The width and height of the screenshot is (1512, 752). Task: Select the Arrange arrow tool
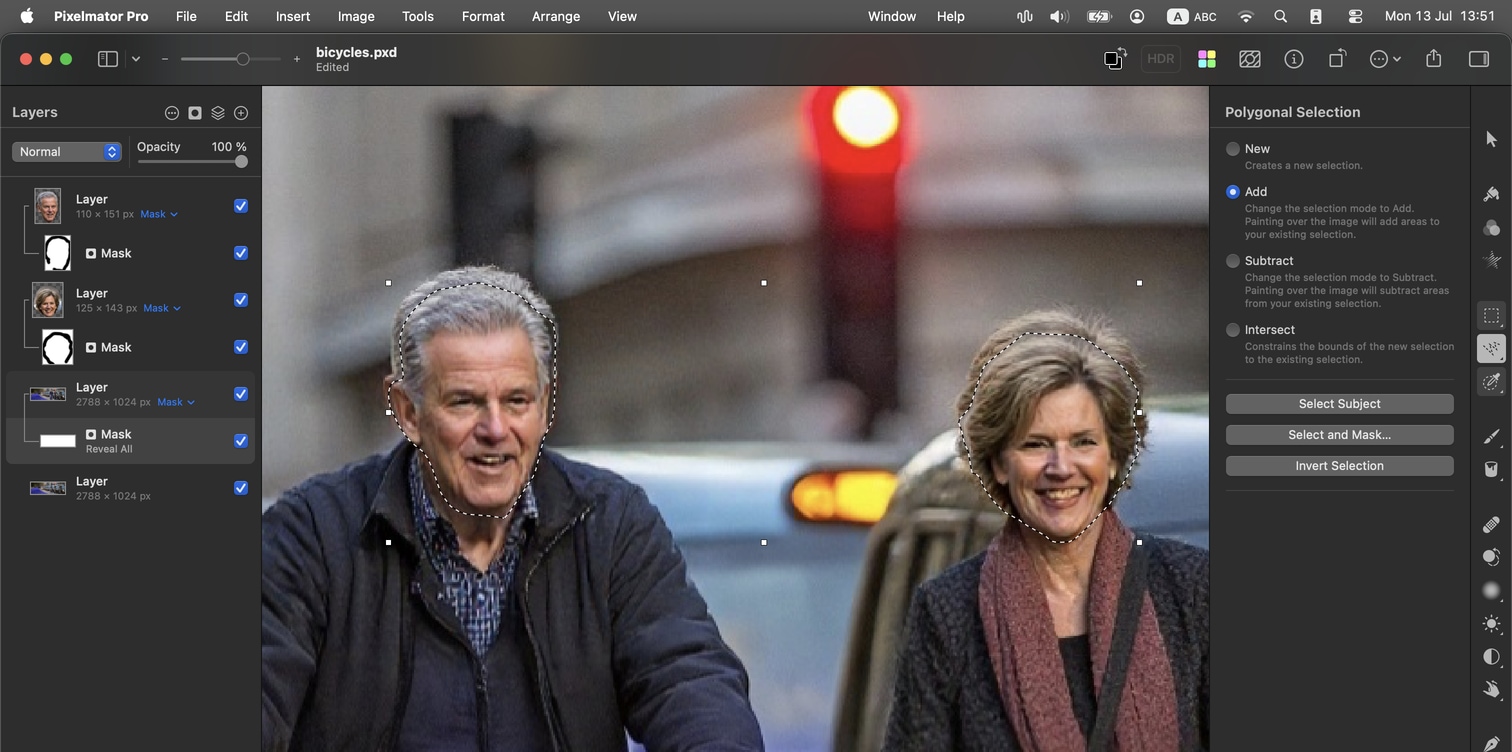(1491, 140)
